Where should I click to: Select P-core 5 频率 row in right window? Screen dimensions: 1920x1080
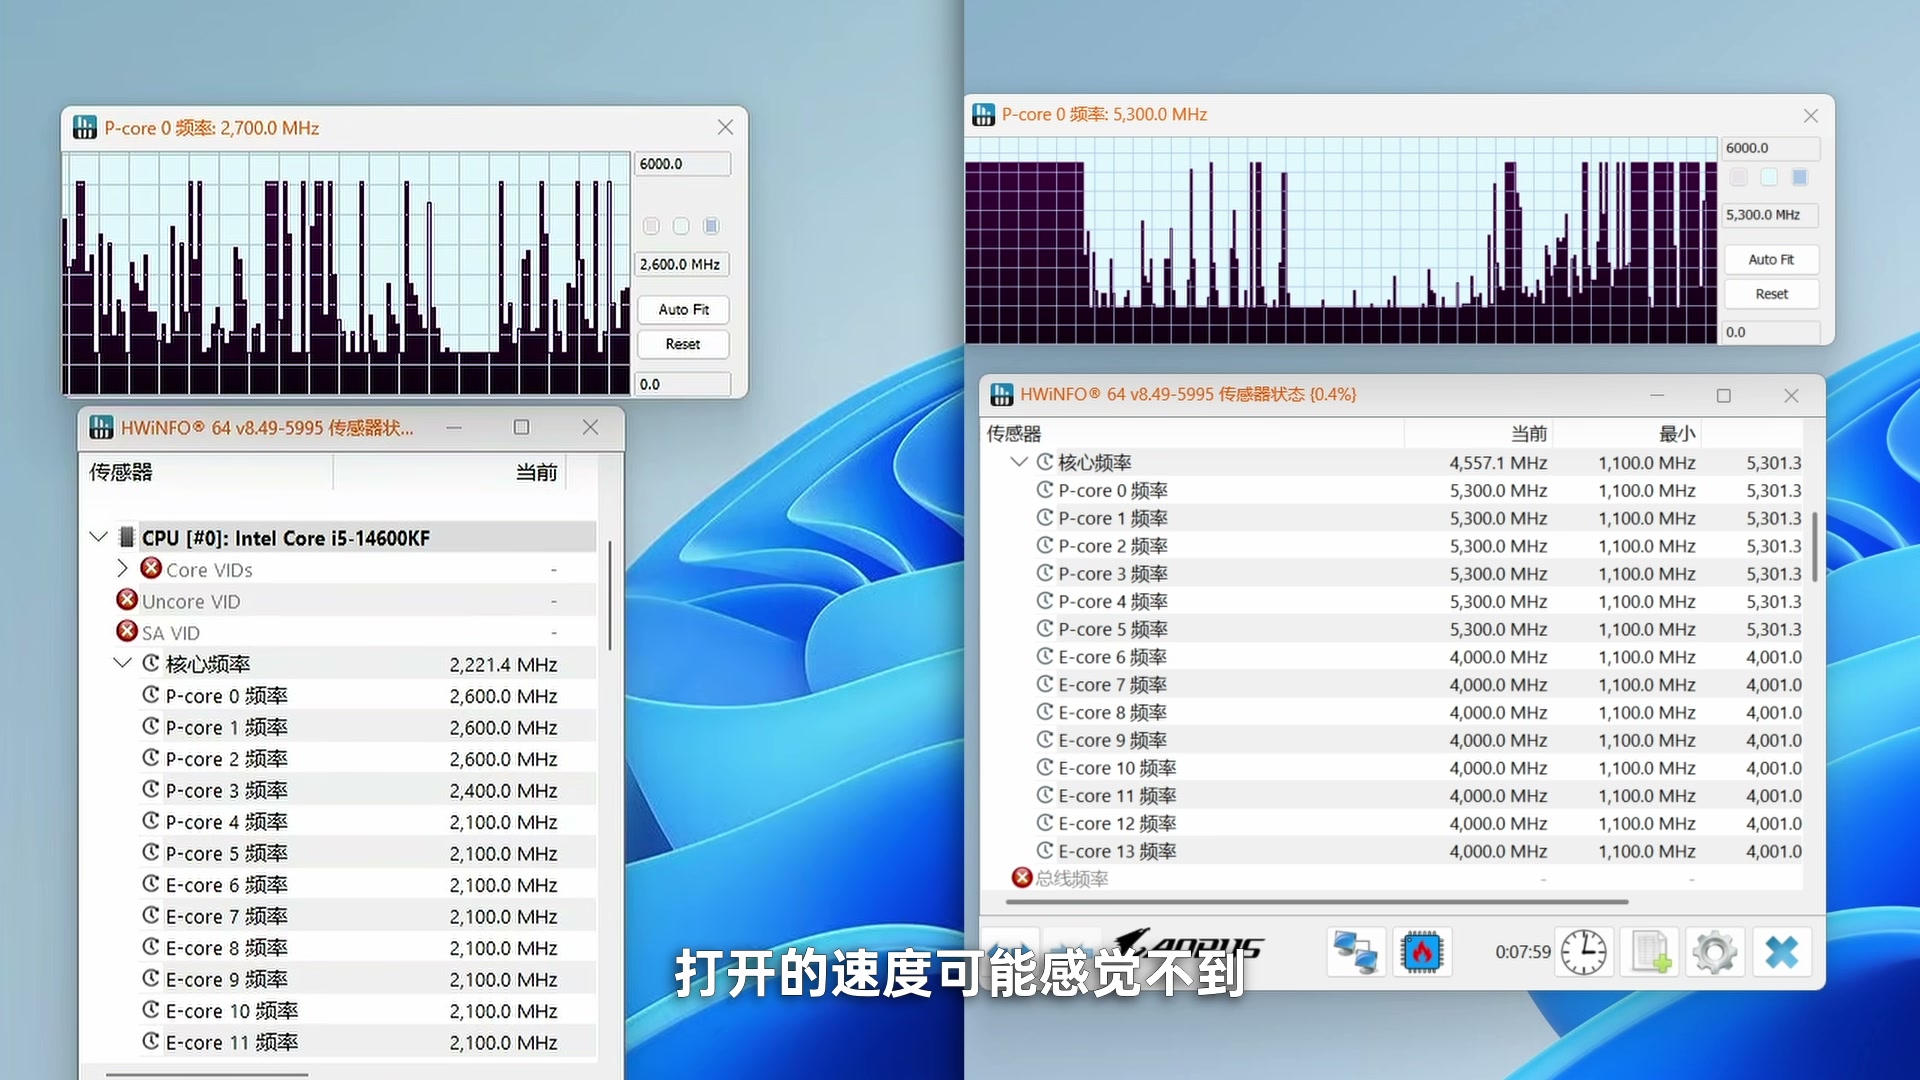click(1394, 629)
